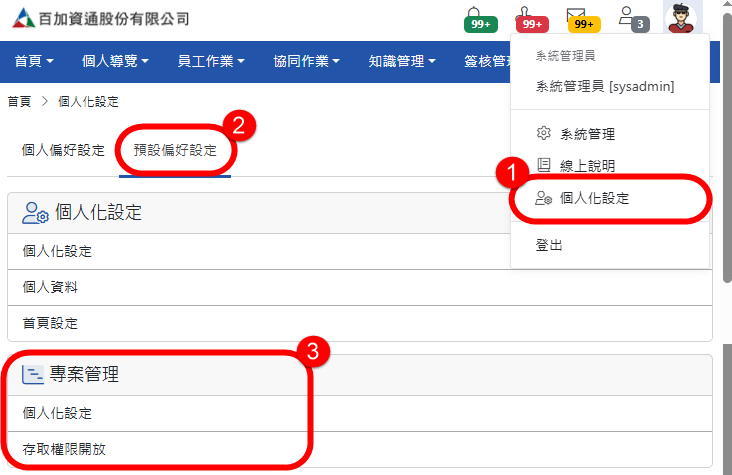Image resolution: width=732 pixels, height=475 pixels.
Task: Open the mail envelope icon
Action: pyautogui.click(x=577, y=17)
